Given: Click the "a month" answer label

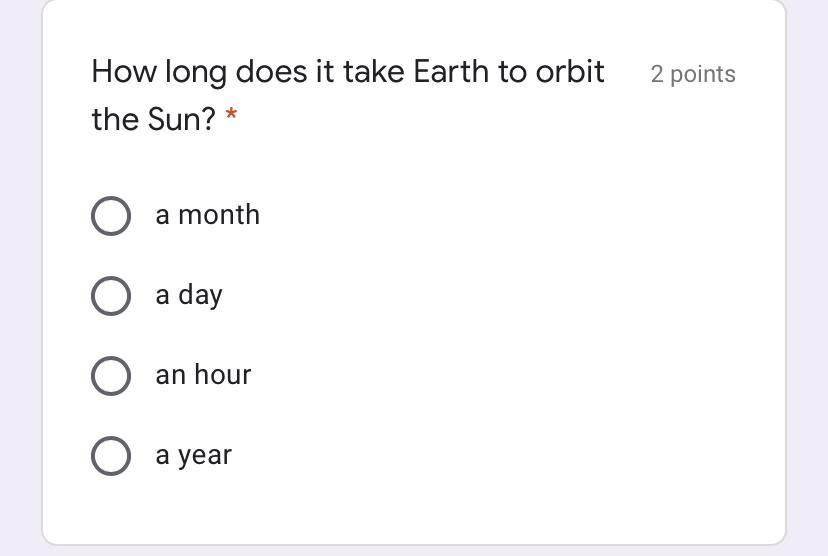Looking at the screenshot, I should (x=207, y=215).
